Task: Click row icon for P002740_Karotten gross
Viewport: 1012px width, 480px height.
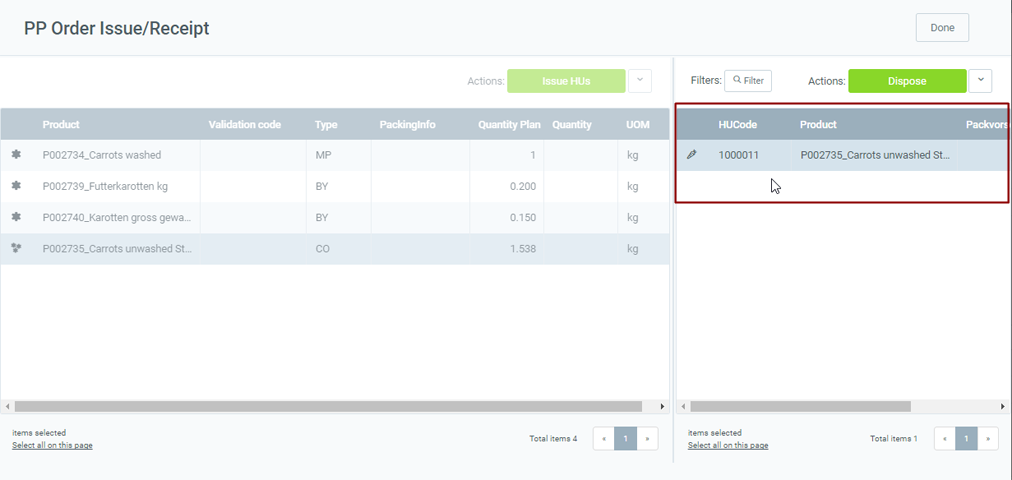Action: pyautogui.click(x=17, y=217)
